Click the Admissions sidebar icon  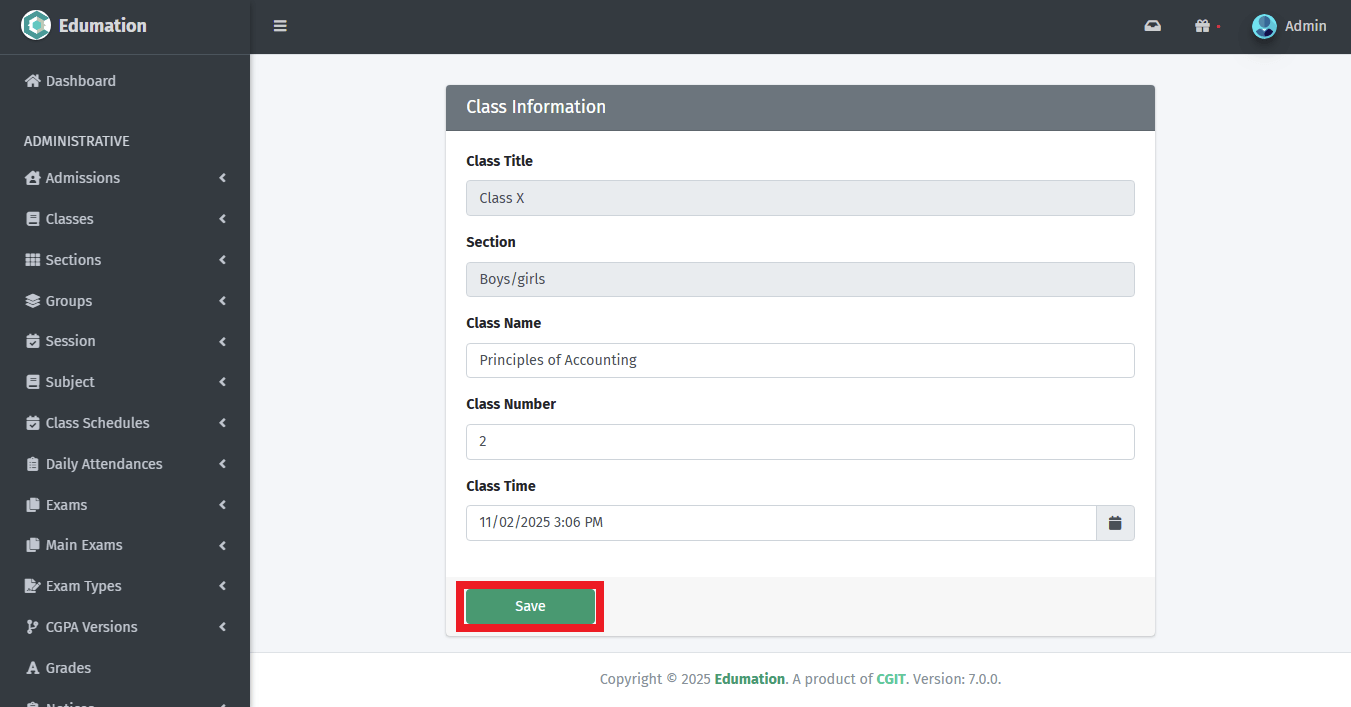point(33,178)
